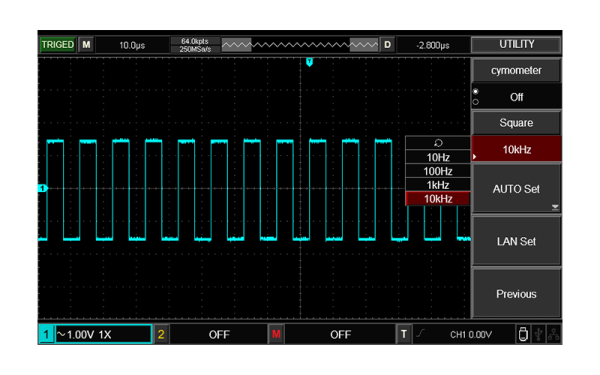
Task: Select the channel 1 badge at bottom
Action: (x=46, y=334)
